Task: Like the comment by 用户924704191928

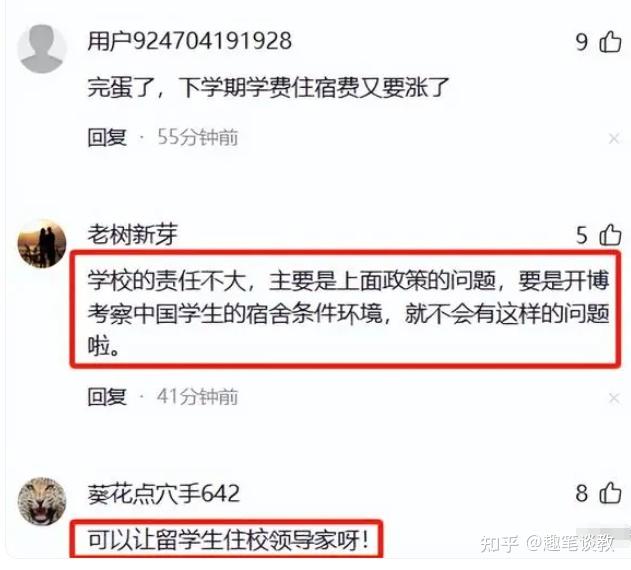Action: click(610, 41)
